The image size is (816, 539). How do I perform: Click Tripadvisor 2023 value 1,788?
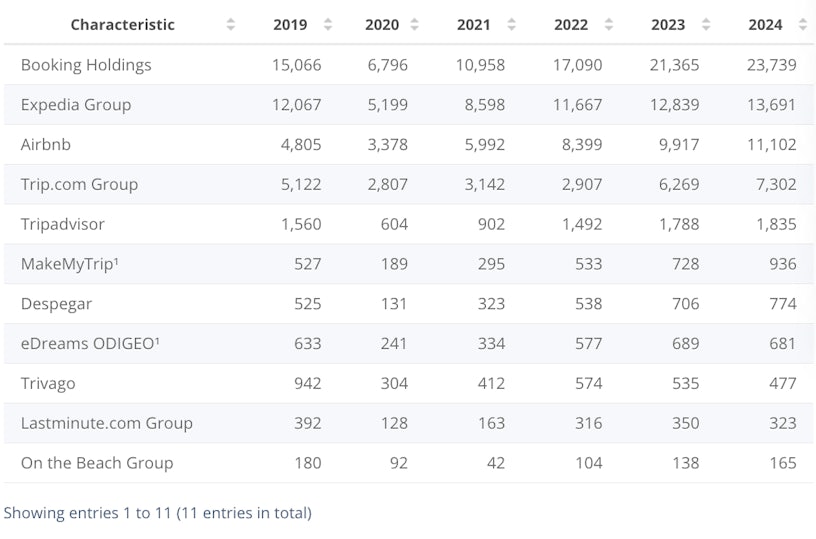(x=679, y=224)
